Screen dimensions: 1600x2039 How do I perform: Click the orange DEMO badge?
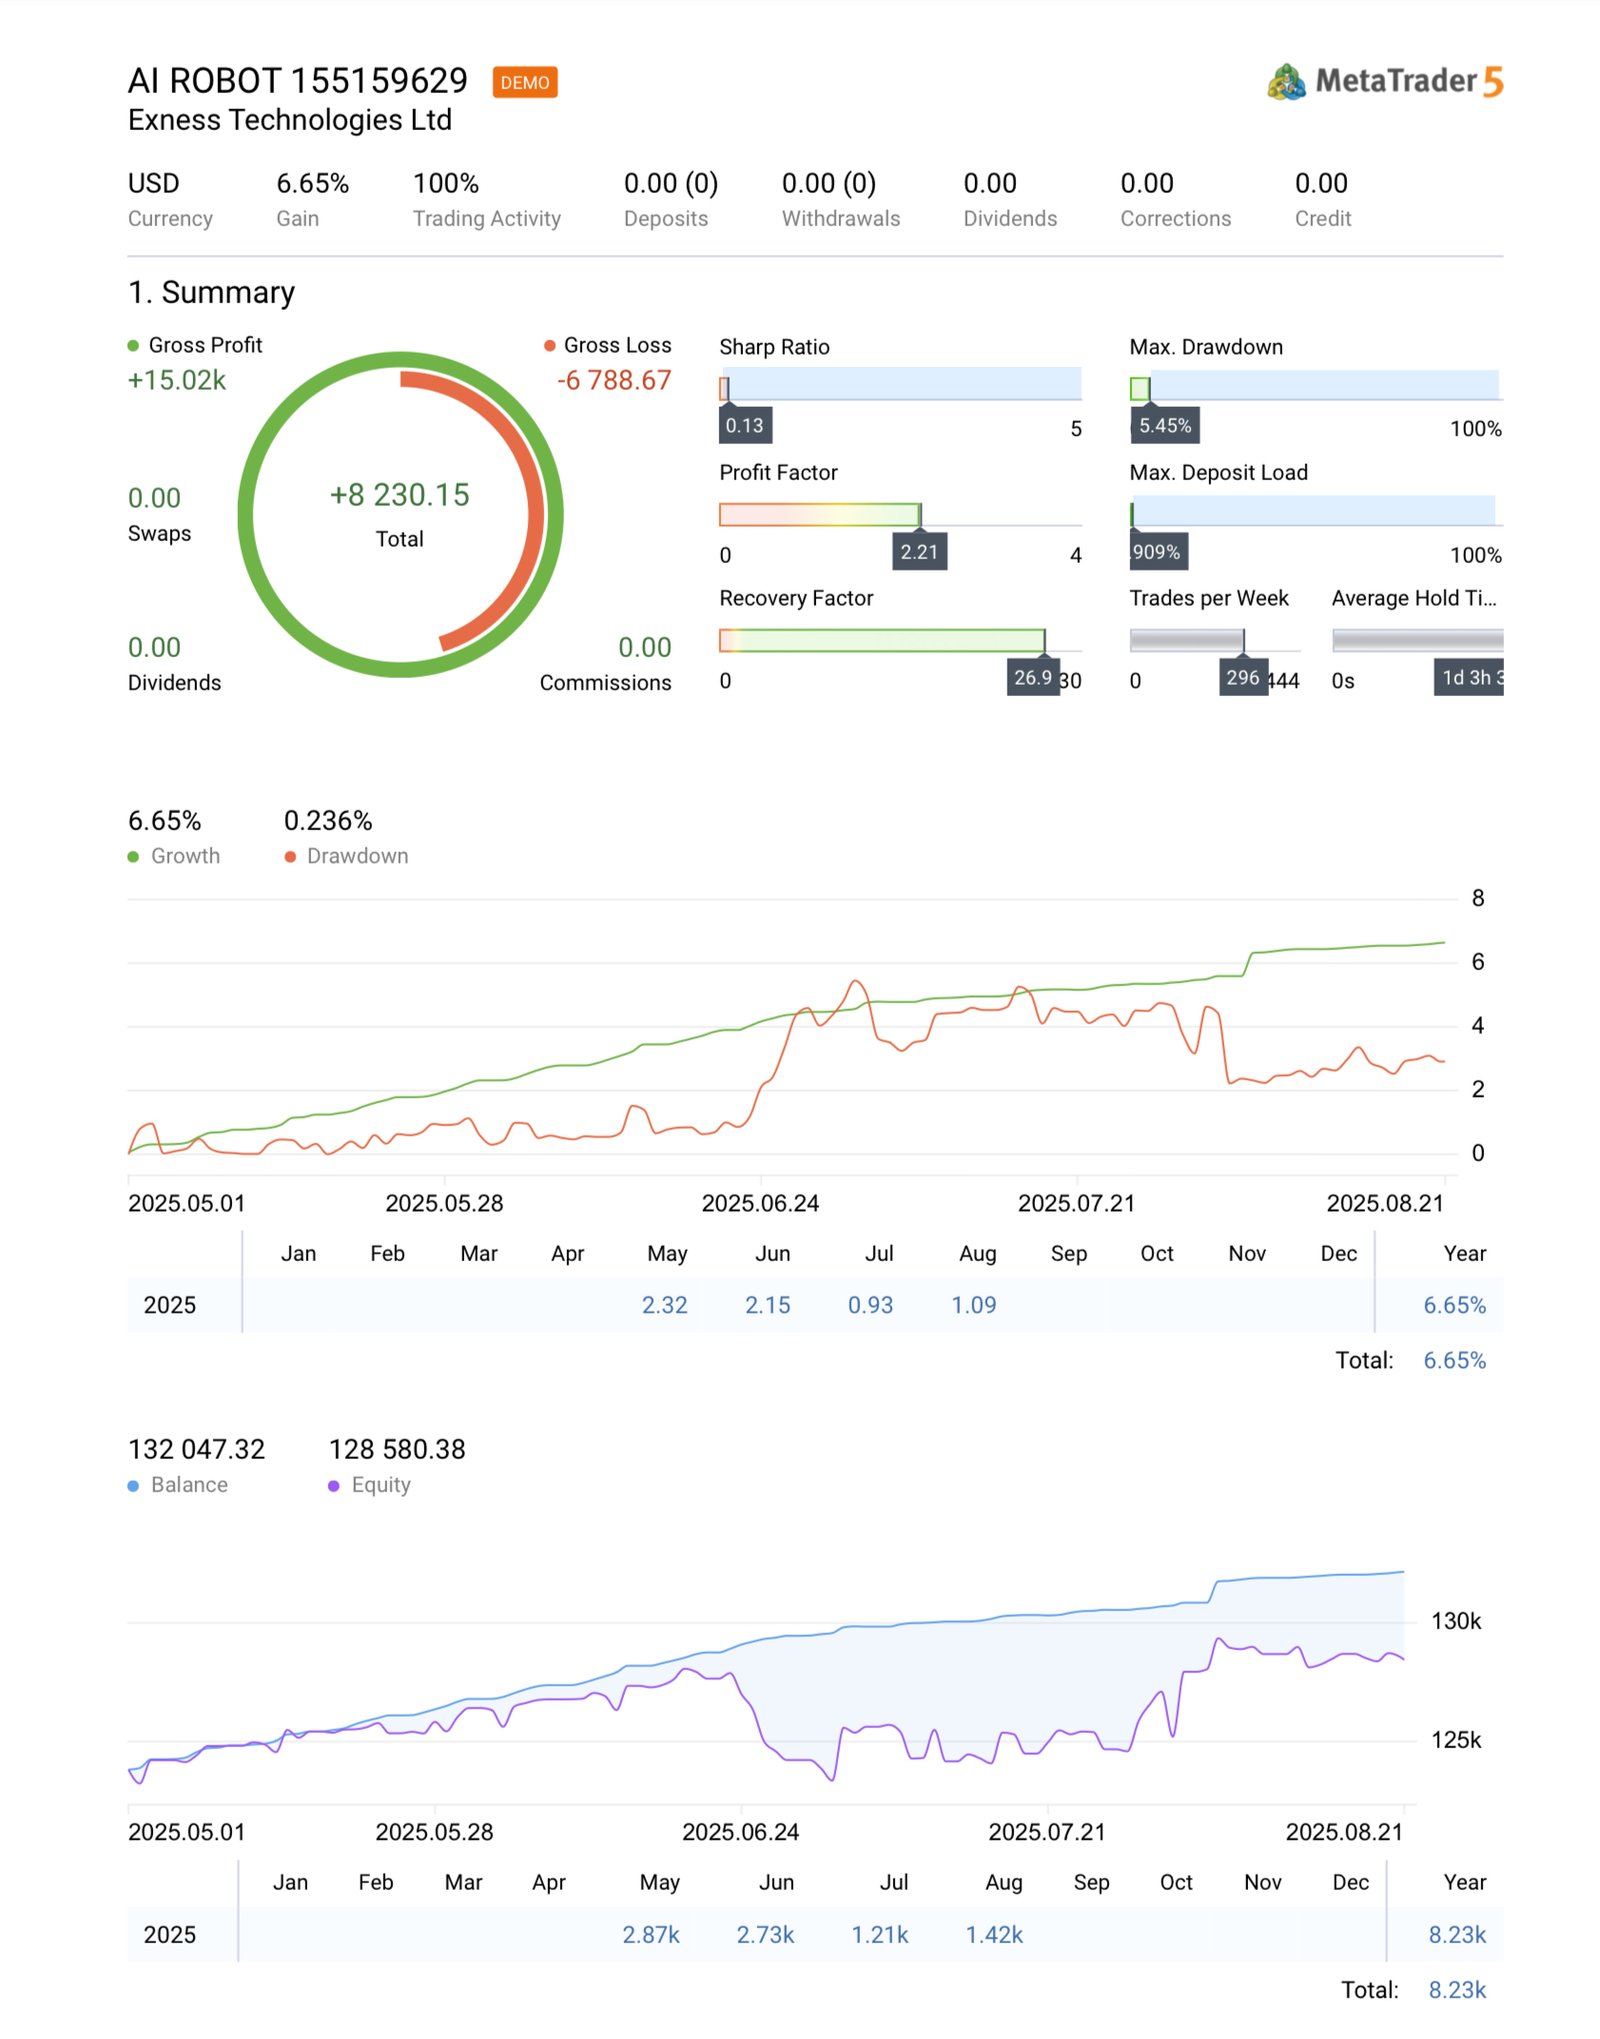pos(524,82)
